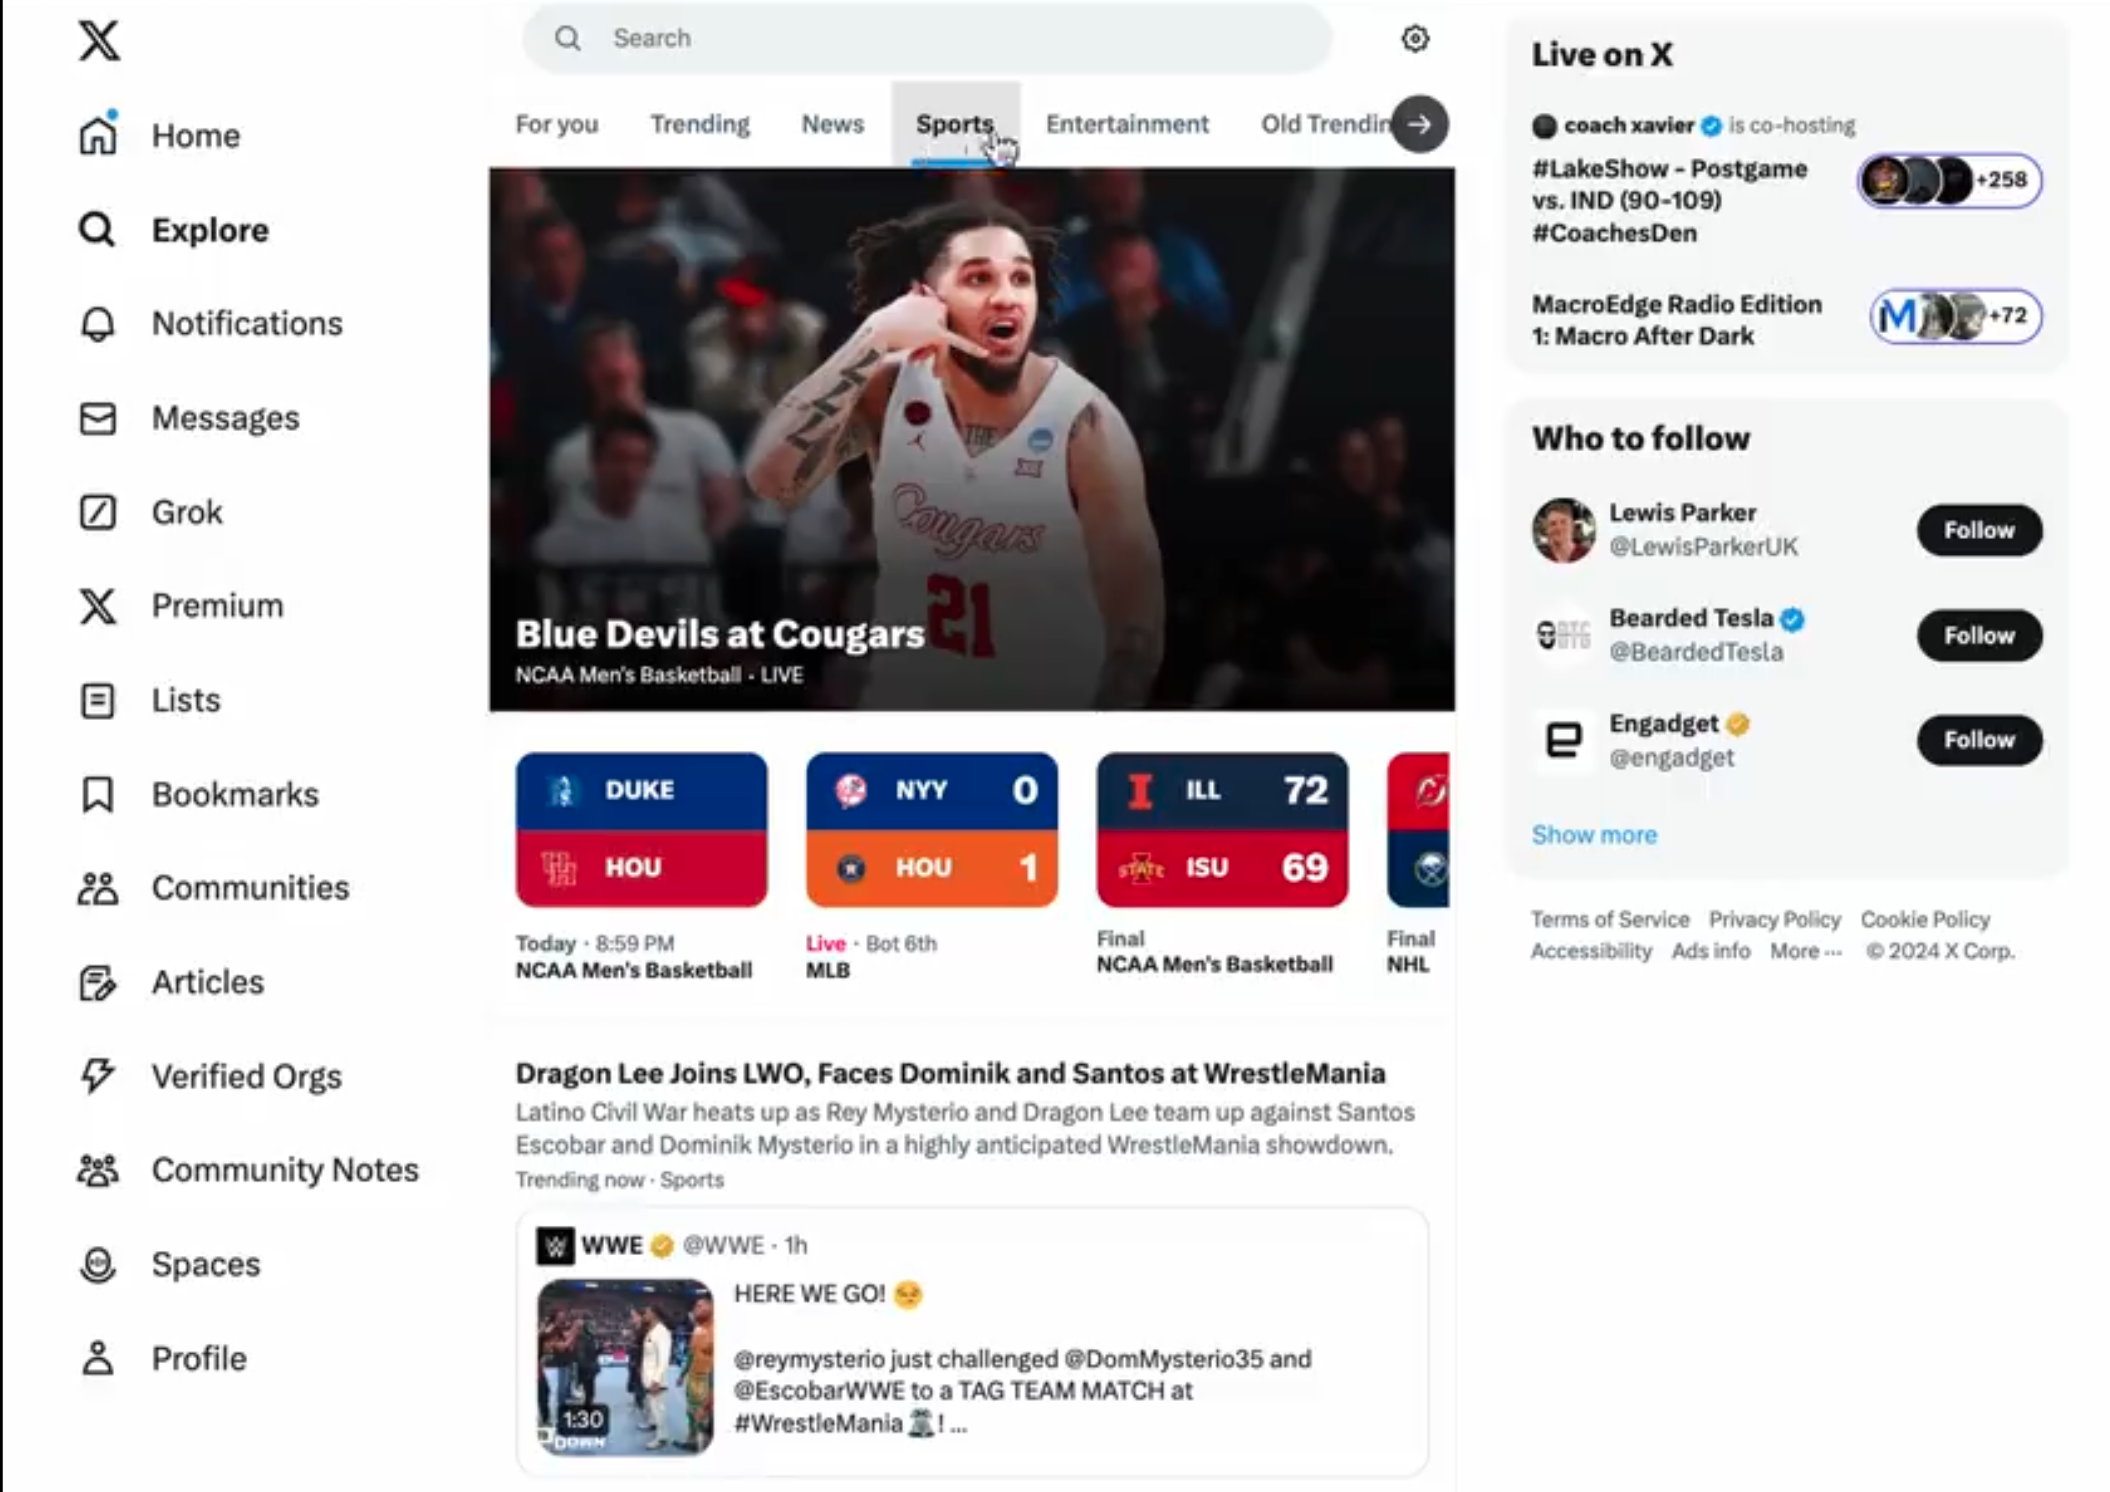Open Grok from the sidebar
This screenshot has height=1492, width=2110.
point(98,512)
